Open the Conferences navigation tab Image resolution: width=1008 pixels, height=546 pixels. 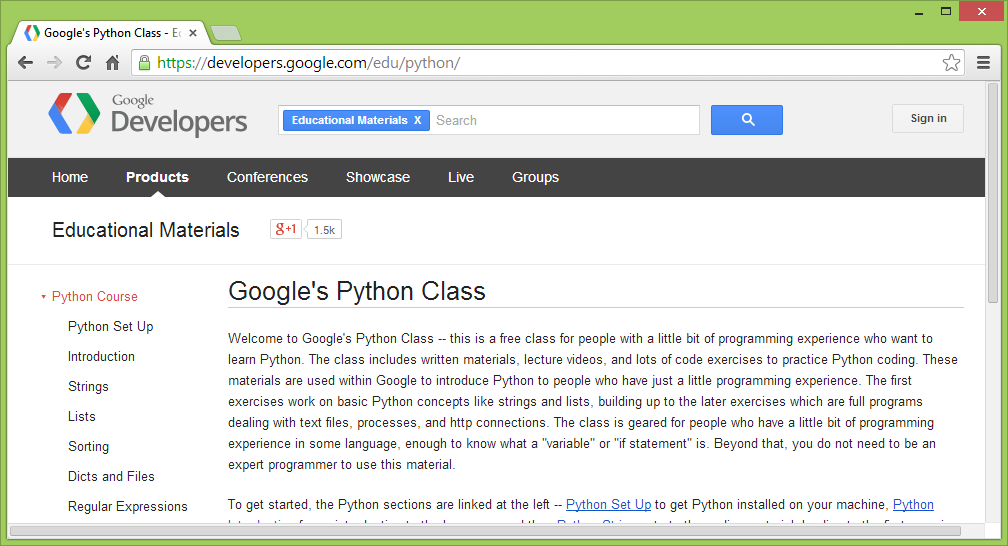point(267,177)
